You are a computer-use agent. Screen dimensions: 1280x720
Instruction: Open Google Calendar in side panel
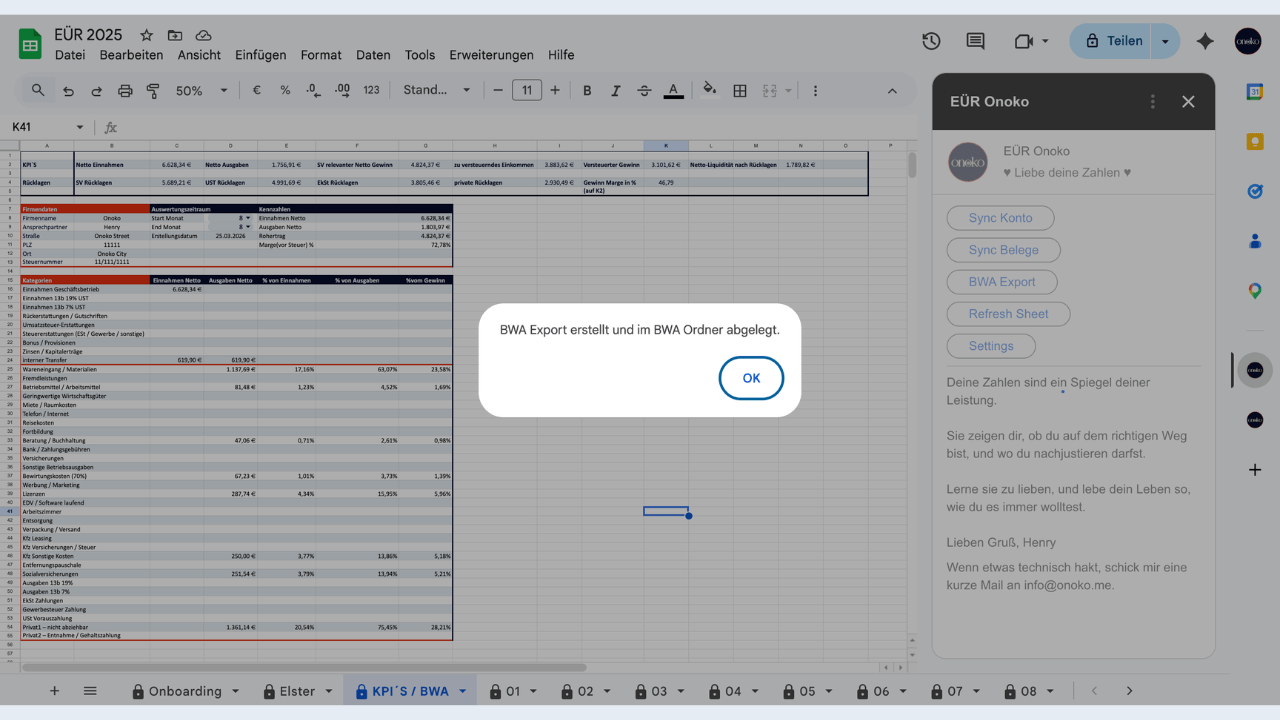[1254, 92]
